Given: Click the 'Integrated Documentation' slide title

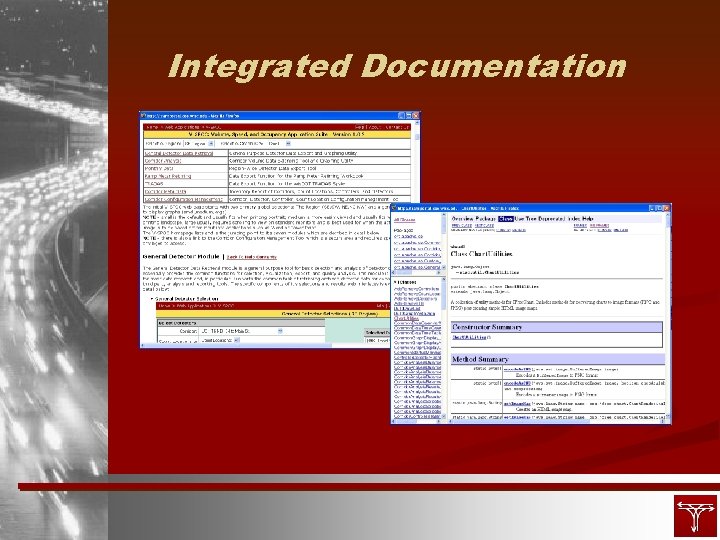Looking at the screenshot, I should [x=398, y=66].
